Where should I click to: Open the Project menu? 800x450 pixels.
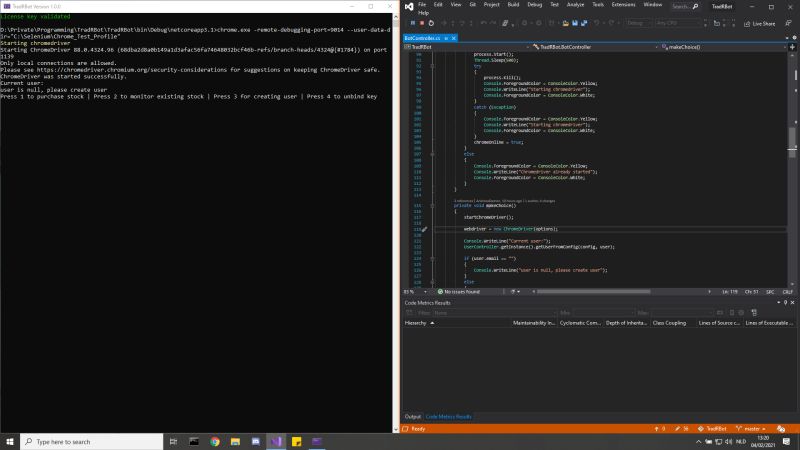tap(491, 5)
